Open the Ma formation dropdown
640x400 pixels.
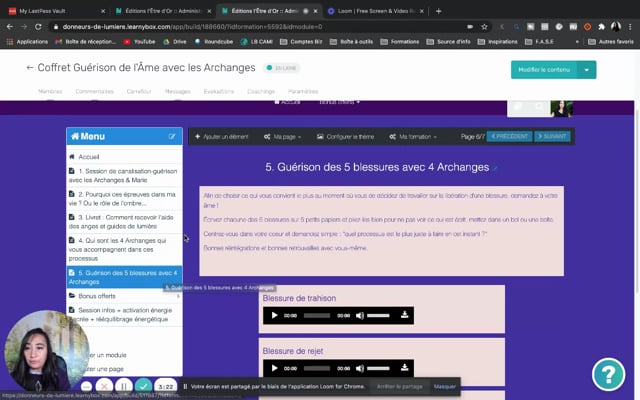tap(413, 137)
